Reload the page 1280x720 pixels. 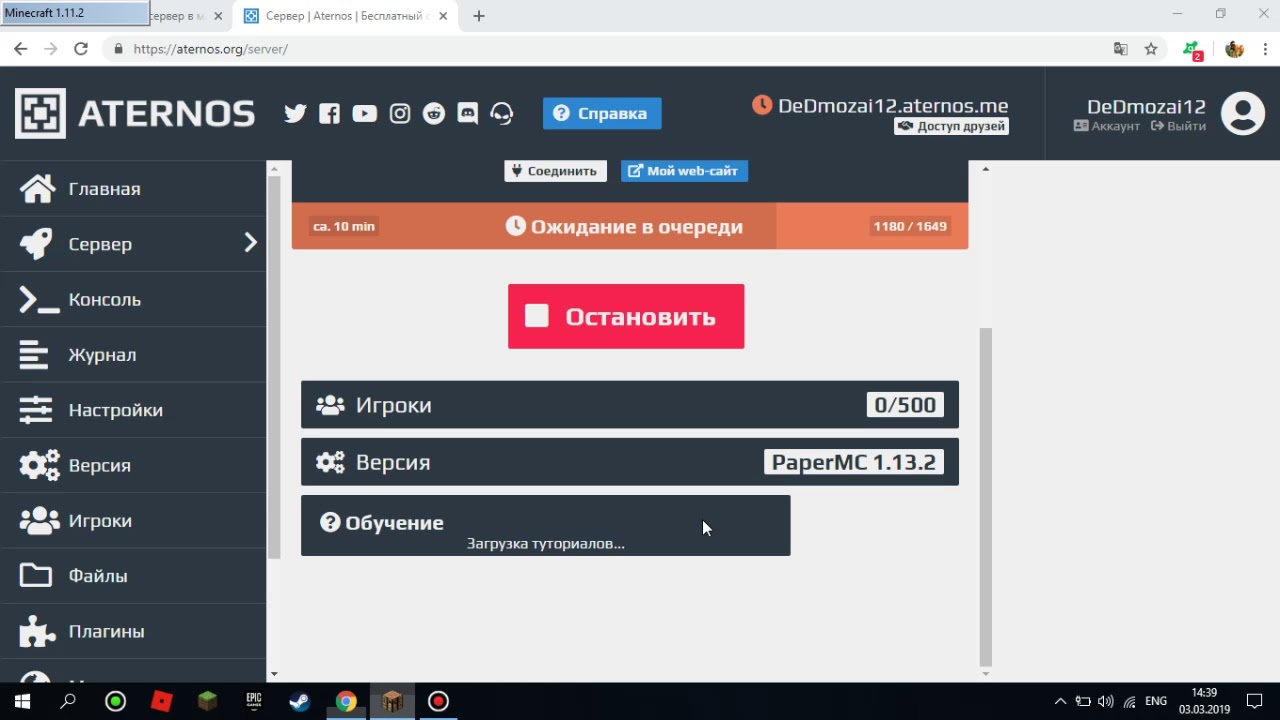[x=81, y=48]
